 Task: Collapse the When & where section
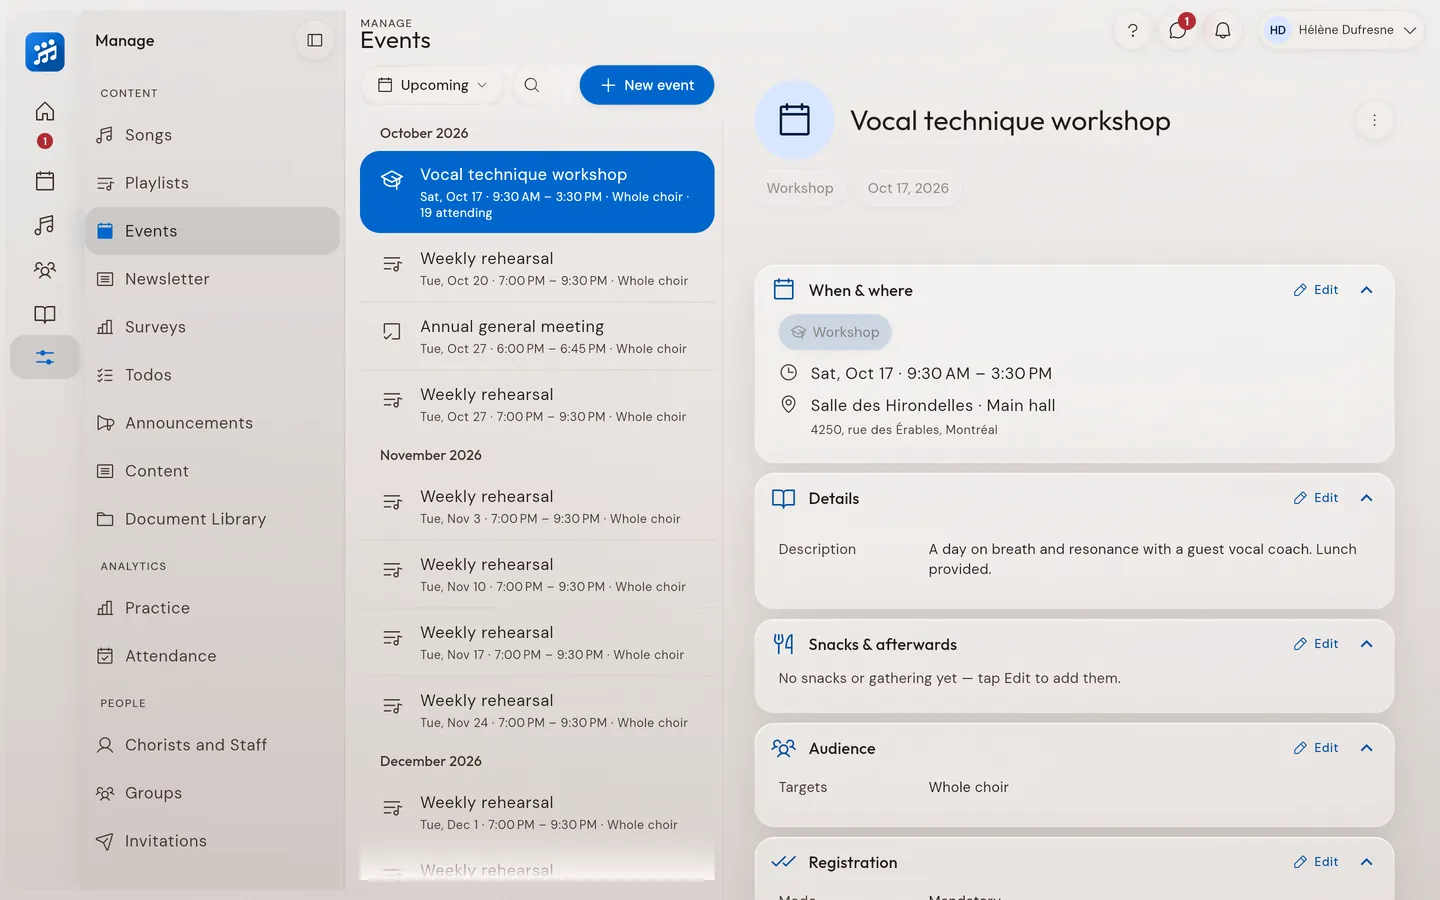(x=1366, y=290)
